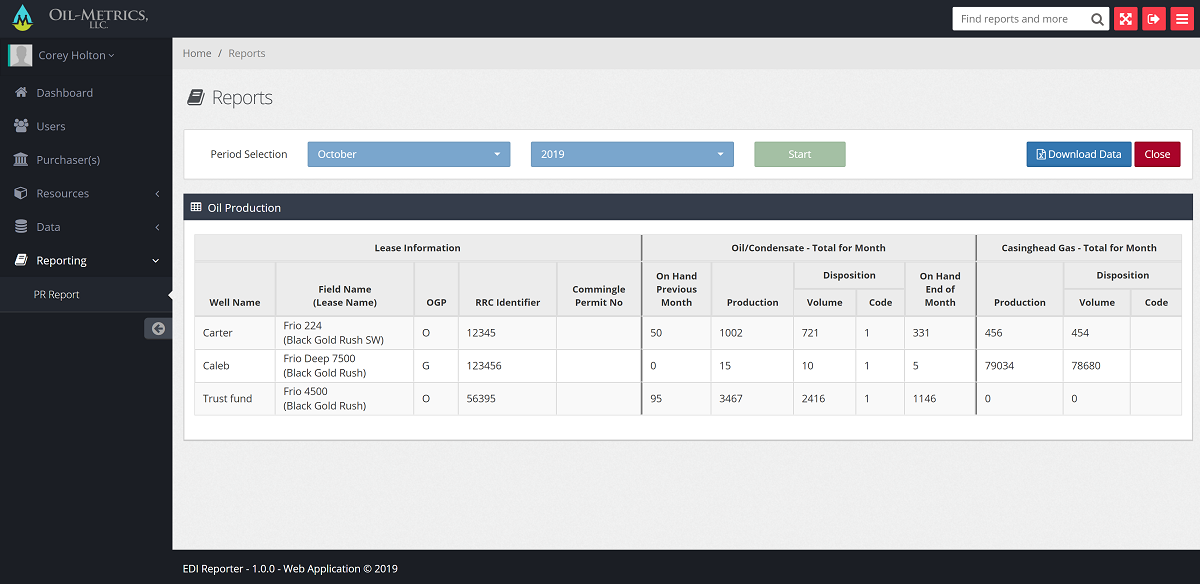Toggle fullscreen with the expand icon
Screen dimensions: 1200x584
pyautogui.click(x=1126, y=19)
